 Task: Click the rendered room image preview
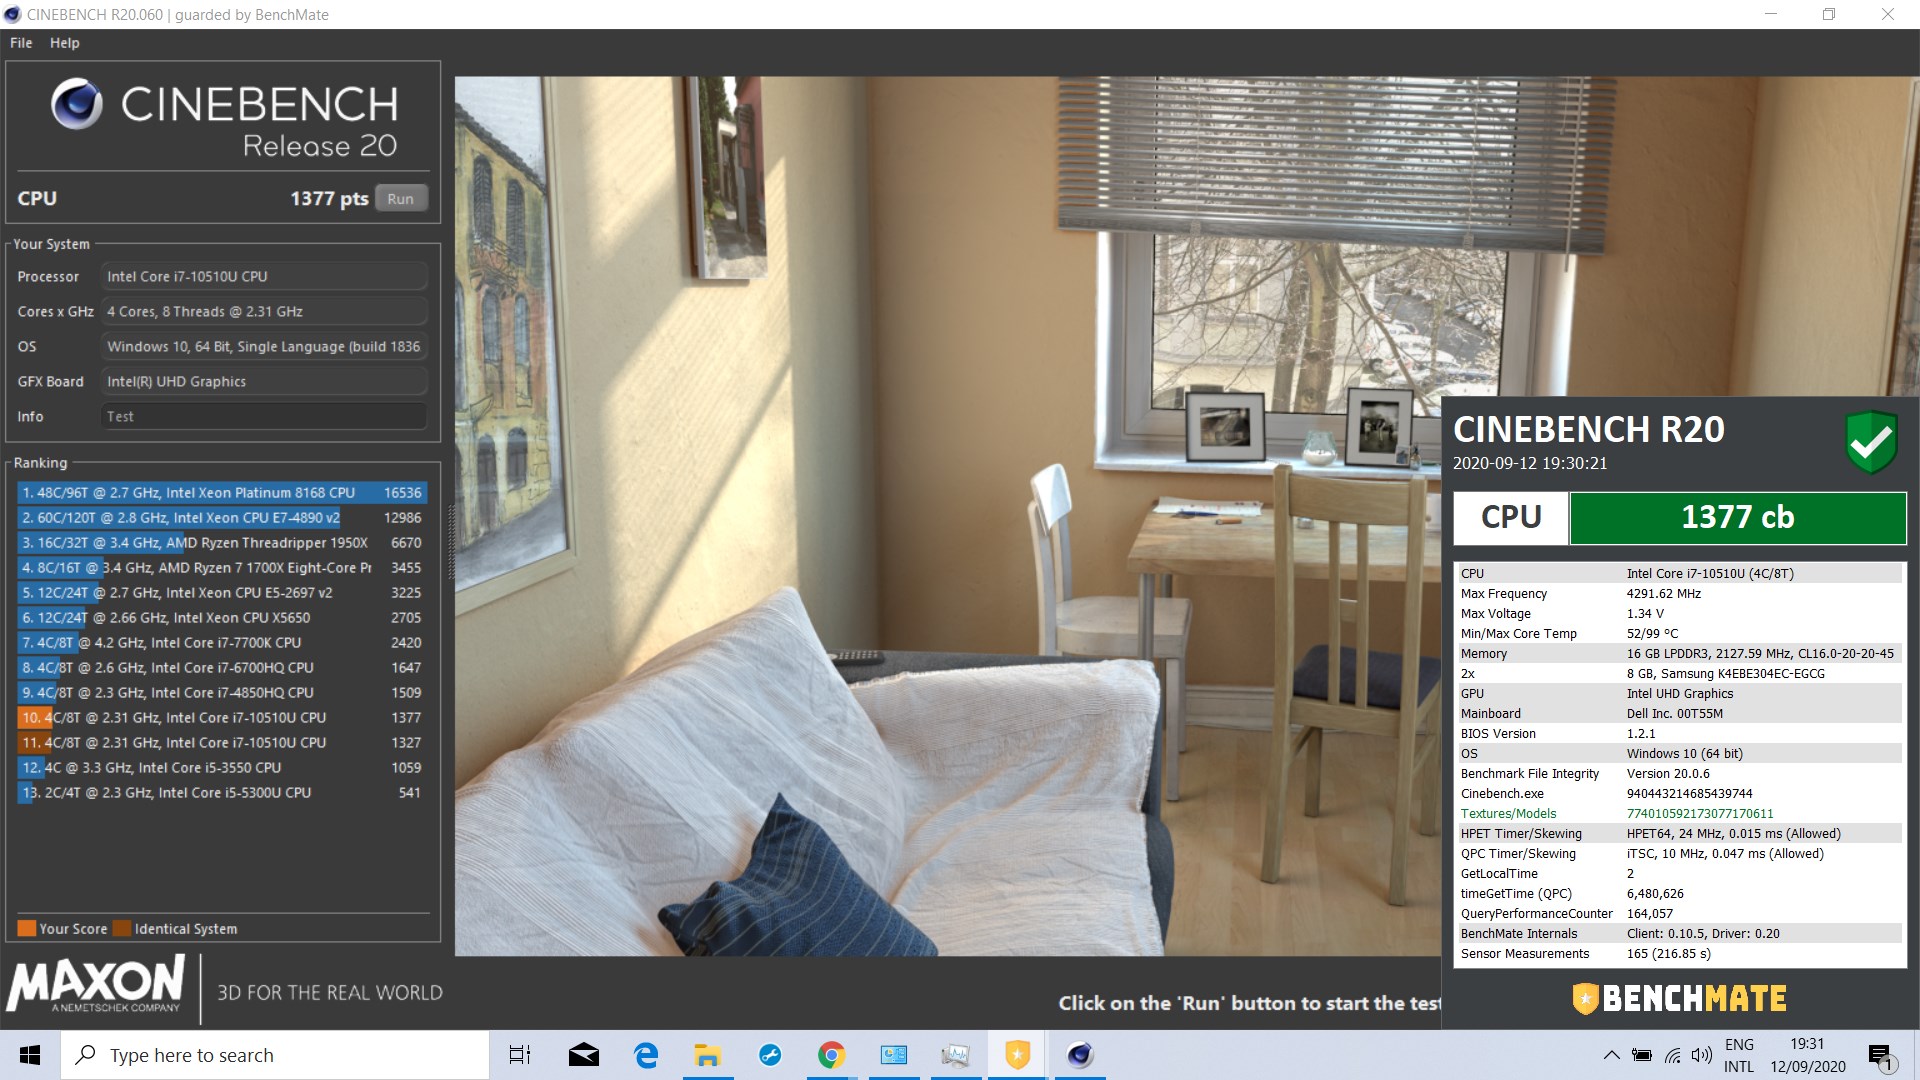click(x=947, y=516)
